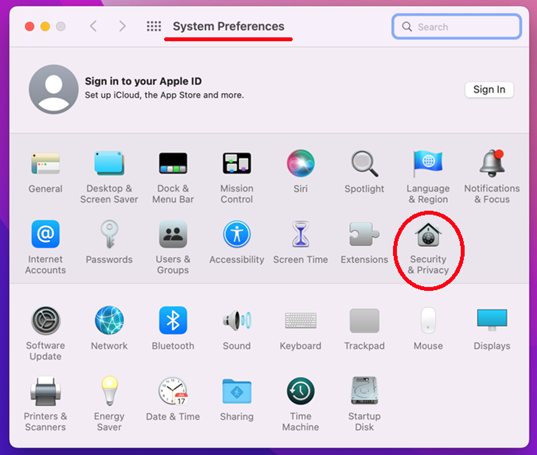Click the Apple ID profile avatar

(54, 89)
